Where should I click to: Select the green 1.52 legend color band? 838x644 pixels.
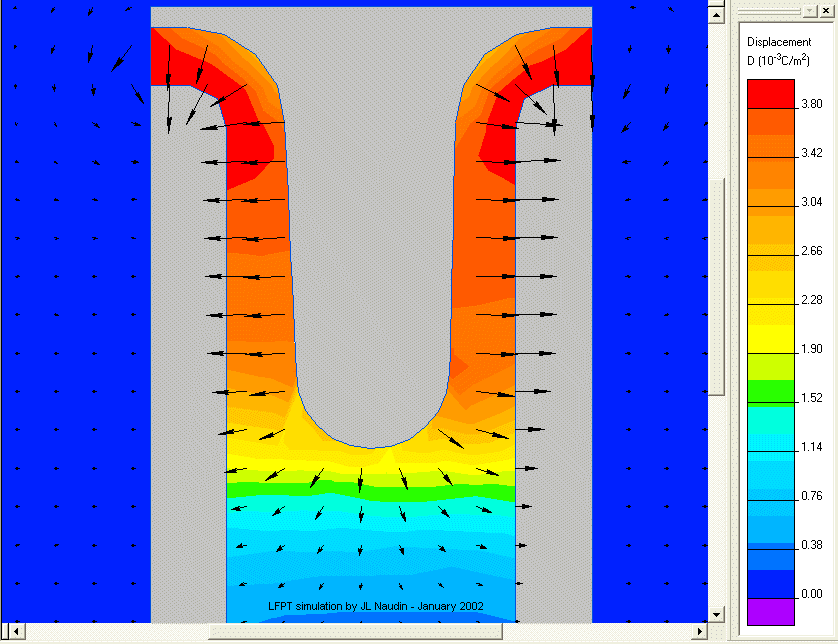click(x=771, y=391)
